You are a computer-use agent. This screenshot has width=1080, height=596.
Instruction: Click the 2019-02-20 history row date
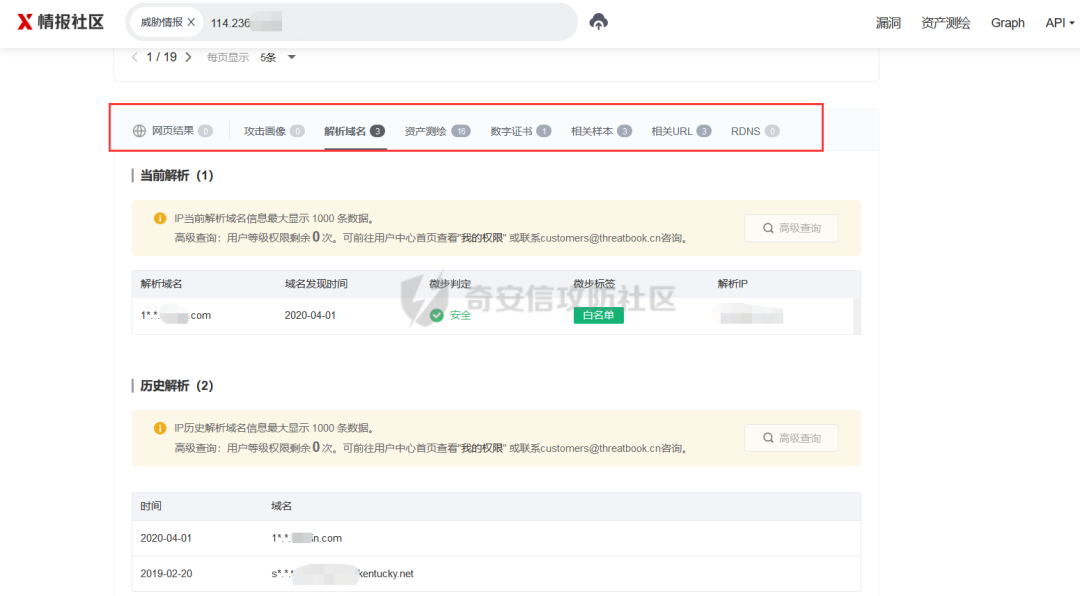point(166,573)
